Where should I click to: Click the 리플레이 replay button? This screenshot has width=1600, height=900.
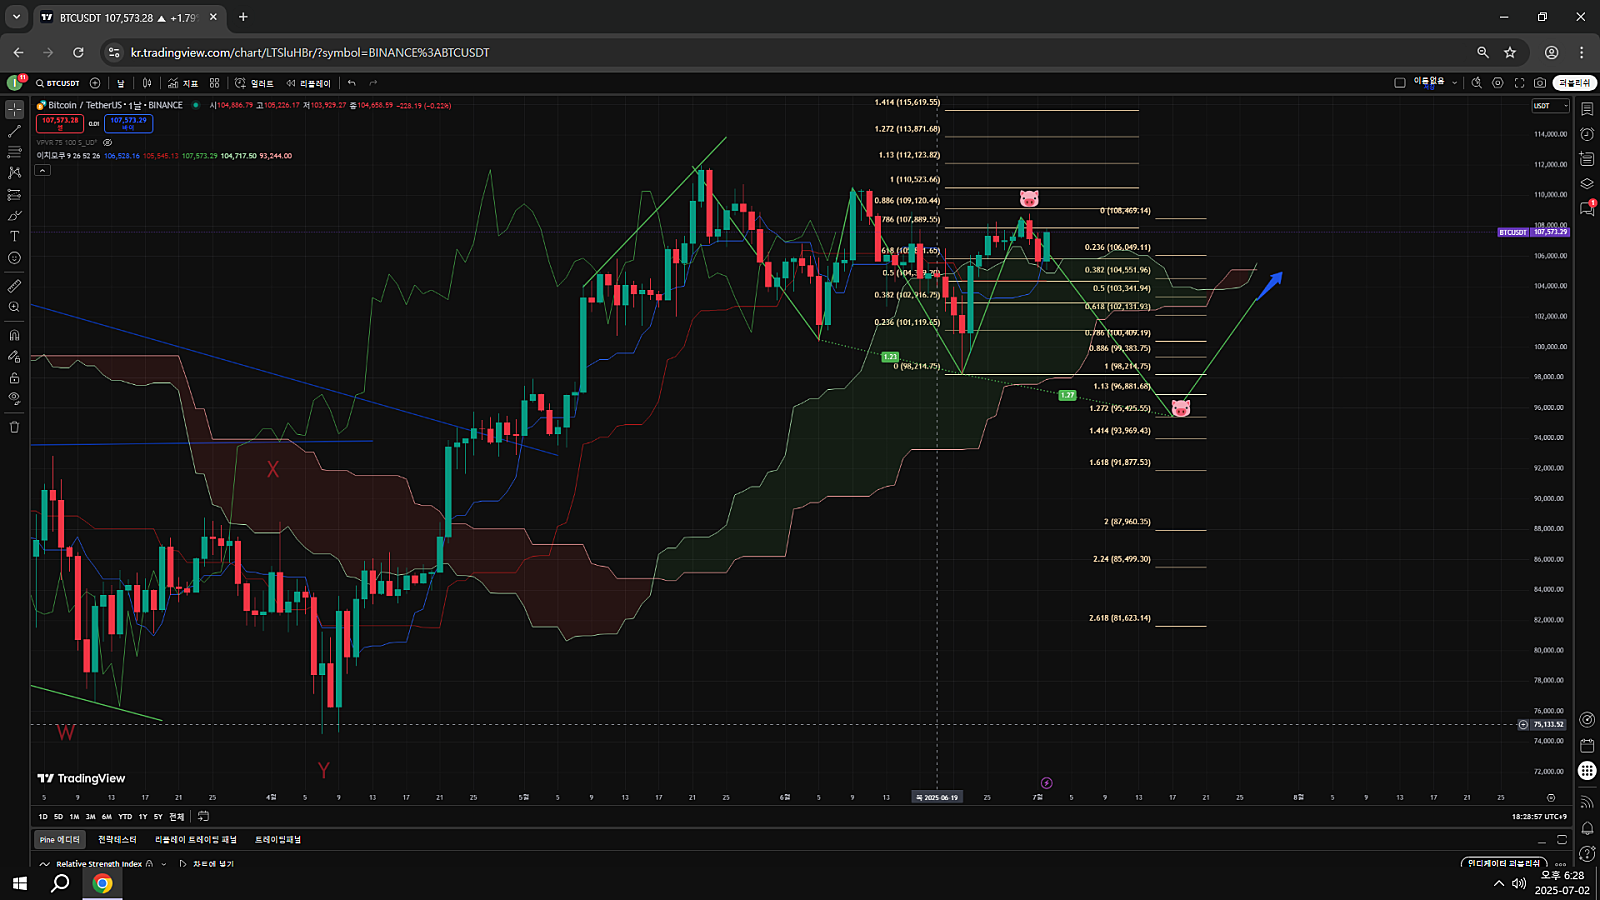coord(308,83)
